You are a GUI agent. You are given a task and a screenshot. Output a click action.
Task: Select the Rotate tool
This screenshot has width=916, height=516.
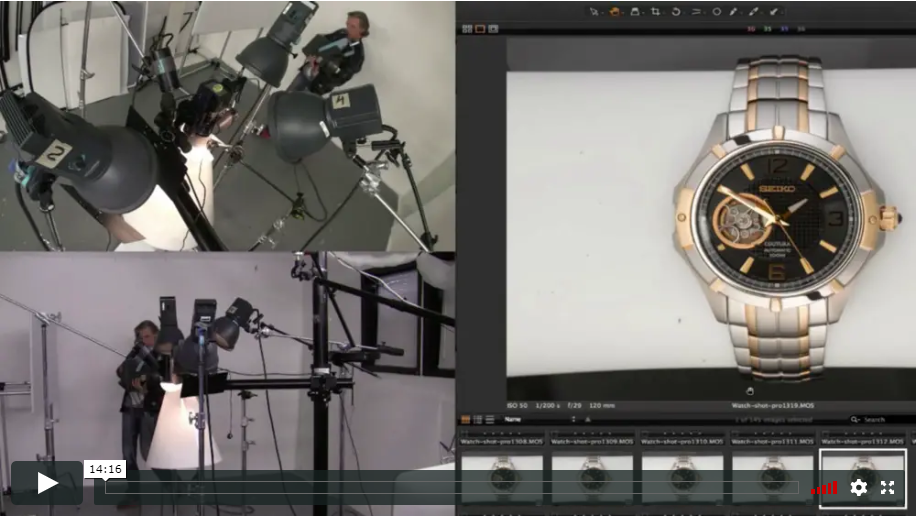pyautogui.click(x=676, y=12)
